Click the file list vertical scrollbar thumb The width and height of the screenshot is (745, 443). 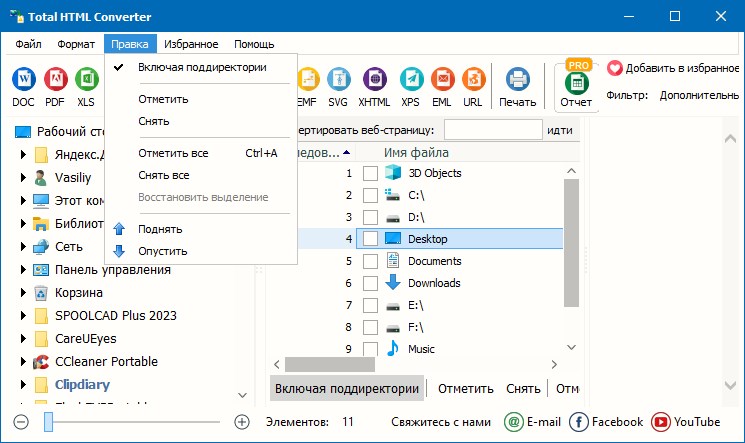(572, 243)
